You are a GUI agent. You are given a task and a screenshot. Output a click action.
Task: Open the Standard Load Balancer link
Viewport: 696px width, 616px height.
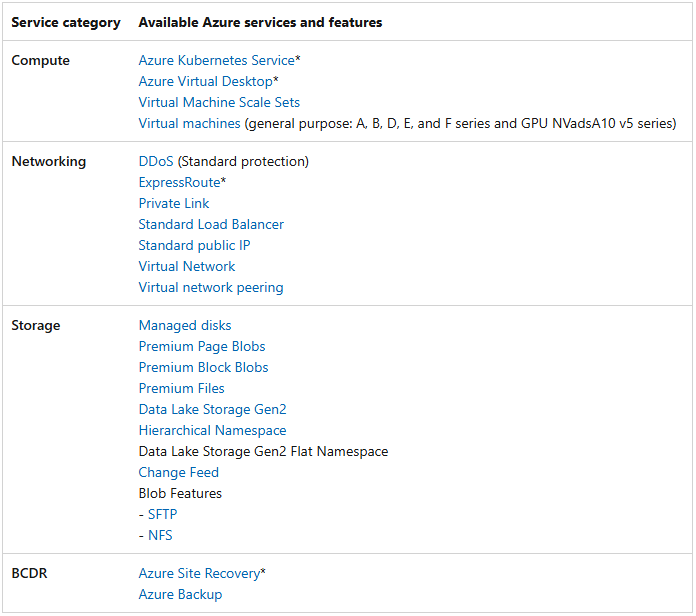211,225
